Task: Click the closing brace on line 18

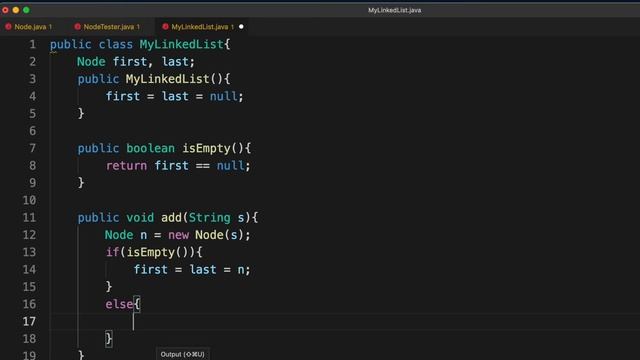Action: pyautogui.click(x=109, y=339)
